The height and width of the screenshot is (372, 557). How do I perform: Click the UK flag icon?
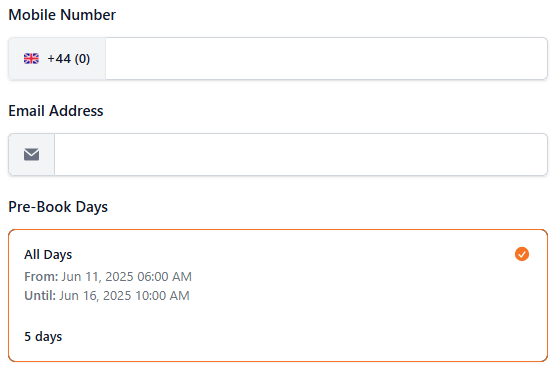[x=31, y=59]
